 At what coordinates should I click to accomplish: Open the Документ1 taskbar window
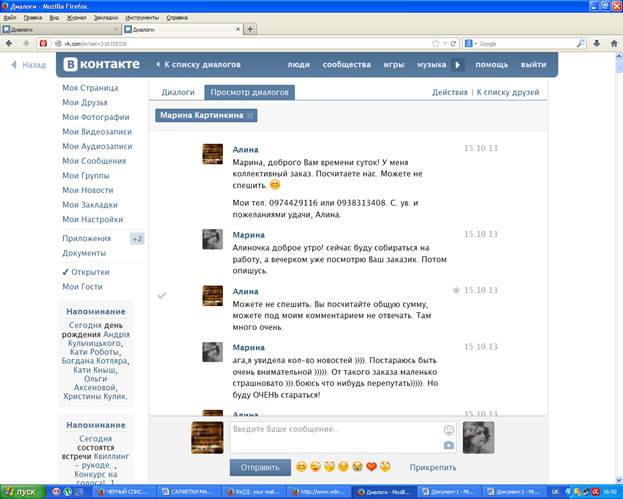click(450, 492)
